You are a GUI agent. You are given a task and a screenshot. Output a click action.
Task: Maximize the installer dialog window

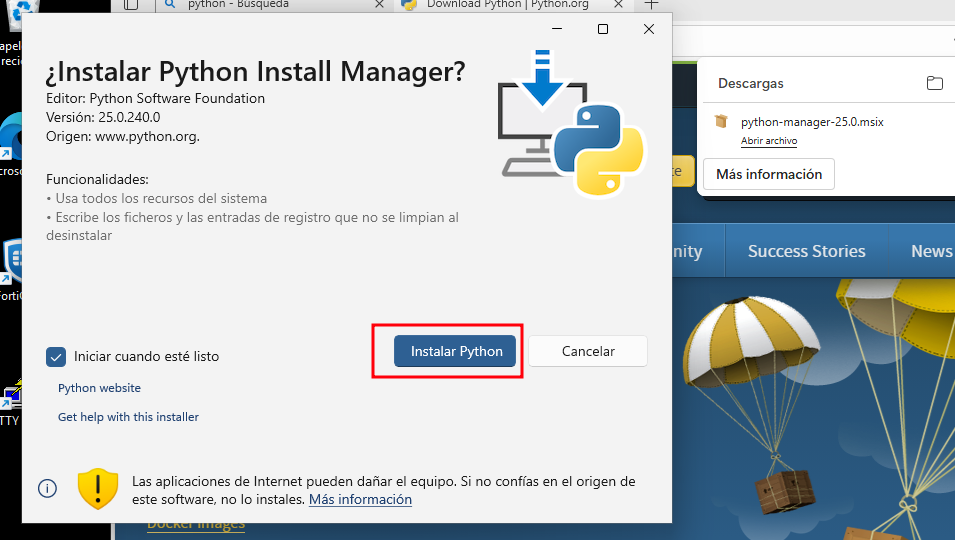point(603,29)
